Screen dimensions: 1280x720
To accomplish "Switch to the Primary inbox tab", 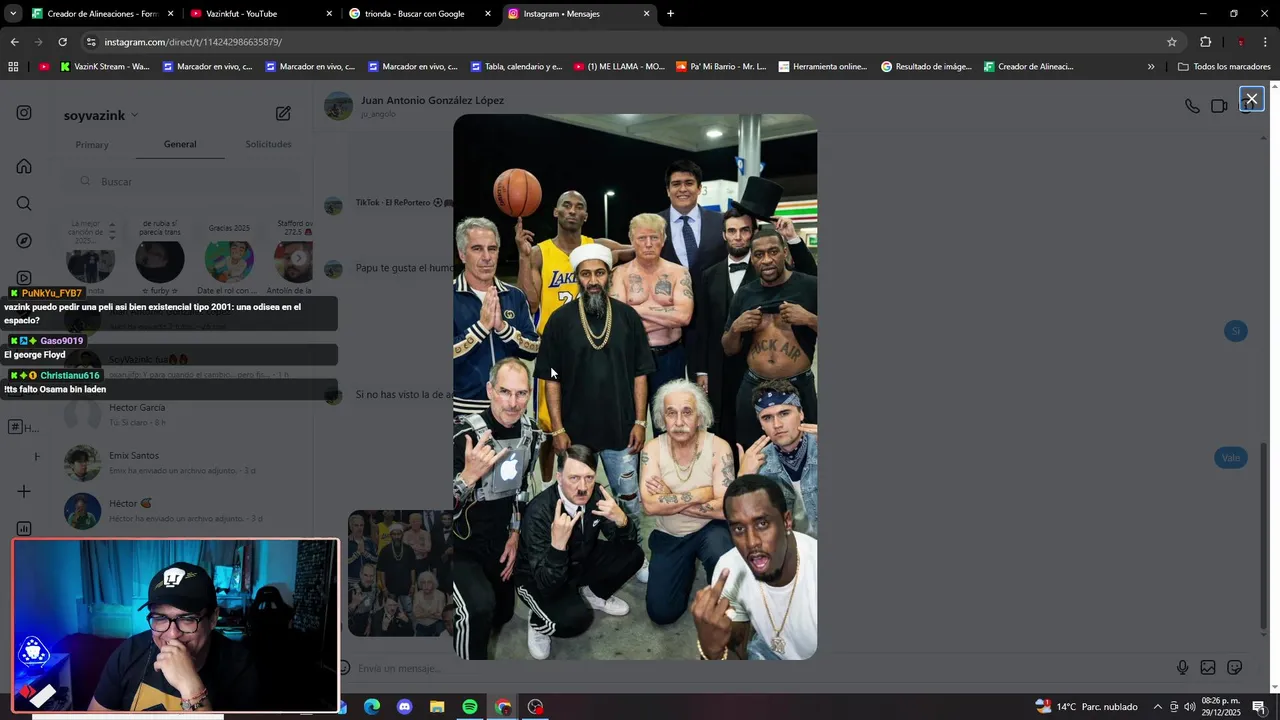I will point(92,145).
